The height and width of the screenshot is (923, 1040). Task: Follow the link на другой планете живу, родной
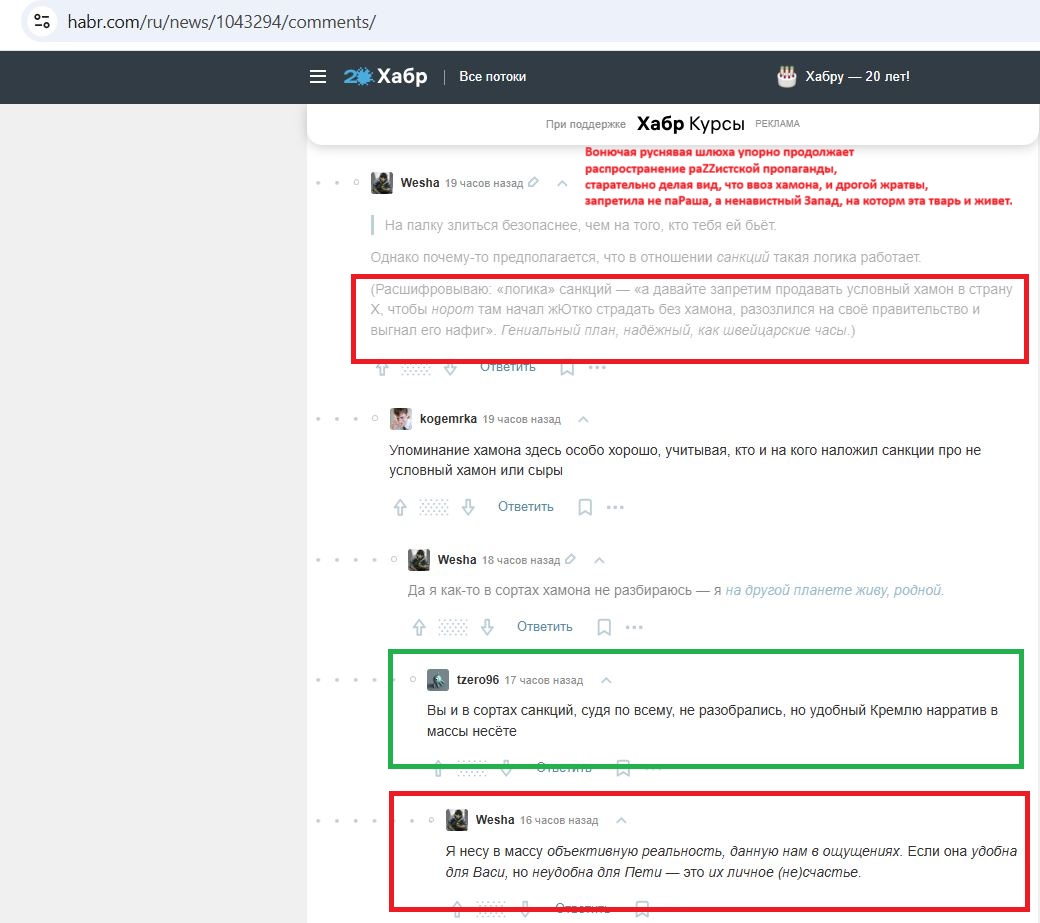834,590
